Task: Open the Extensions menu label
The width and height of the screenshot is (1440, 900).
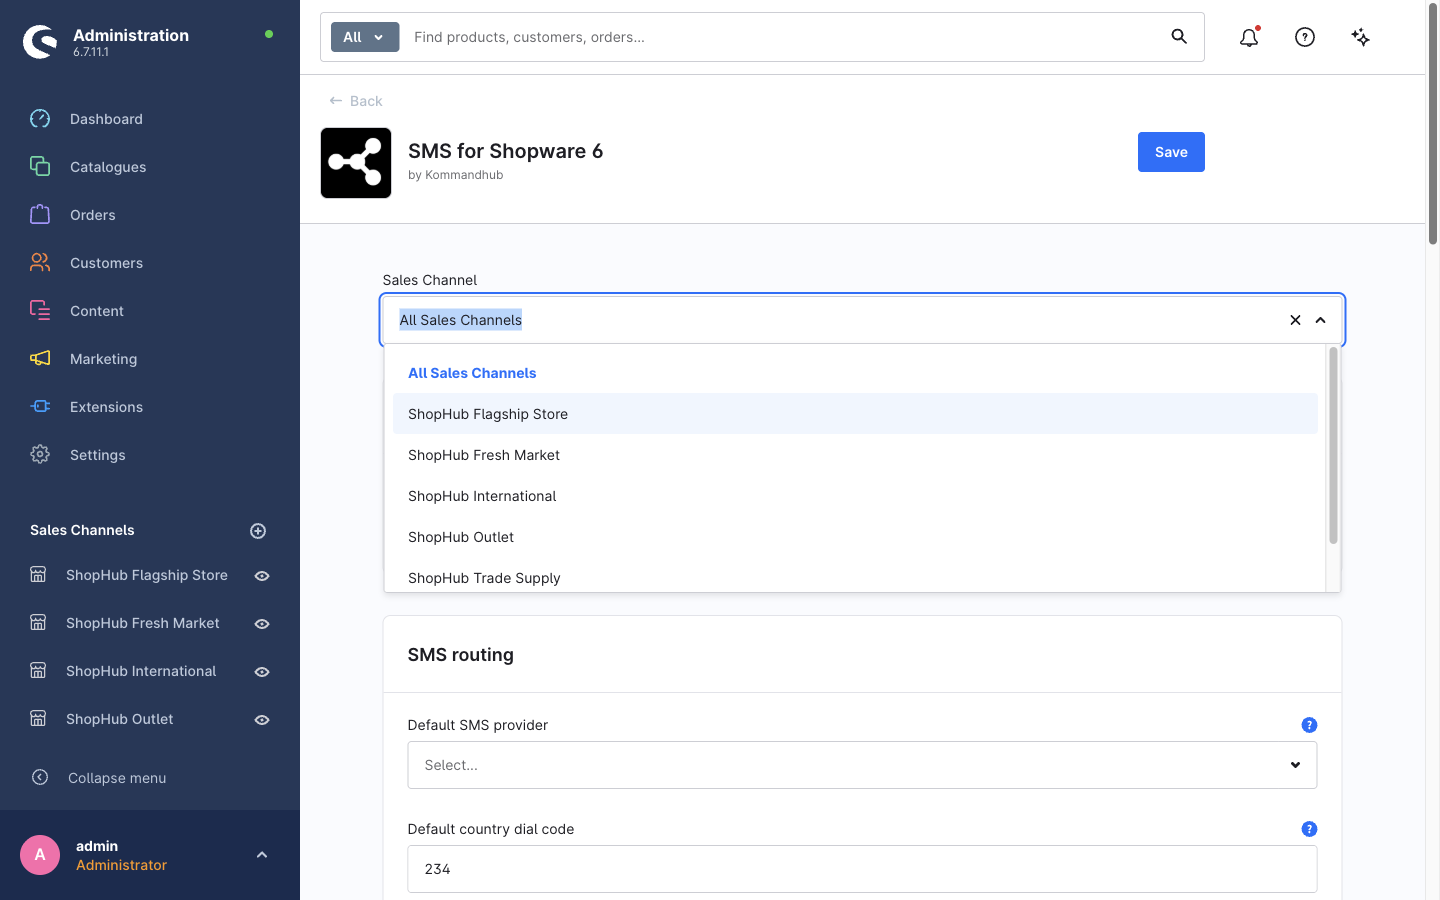Action: click(106, 407)
